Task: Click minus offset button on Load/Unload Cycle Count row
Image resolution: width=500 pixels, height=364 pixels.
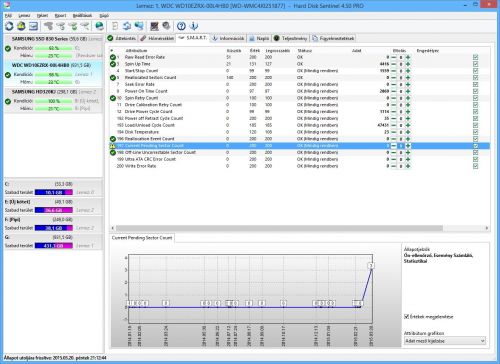Action: click(394, 125)
